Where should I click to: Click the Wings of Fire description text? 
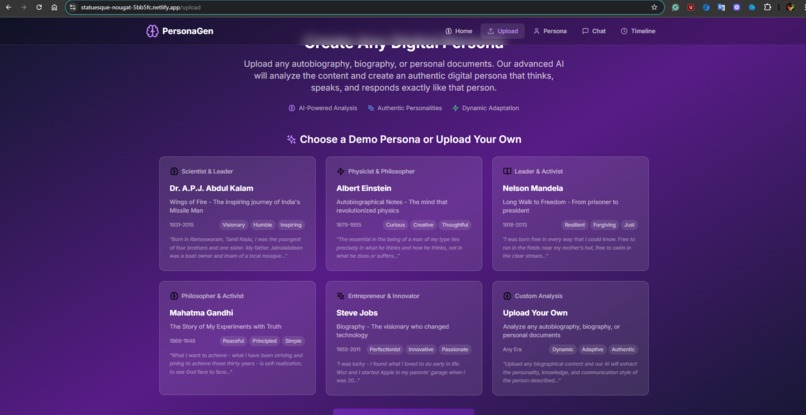pos(235,206)
